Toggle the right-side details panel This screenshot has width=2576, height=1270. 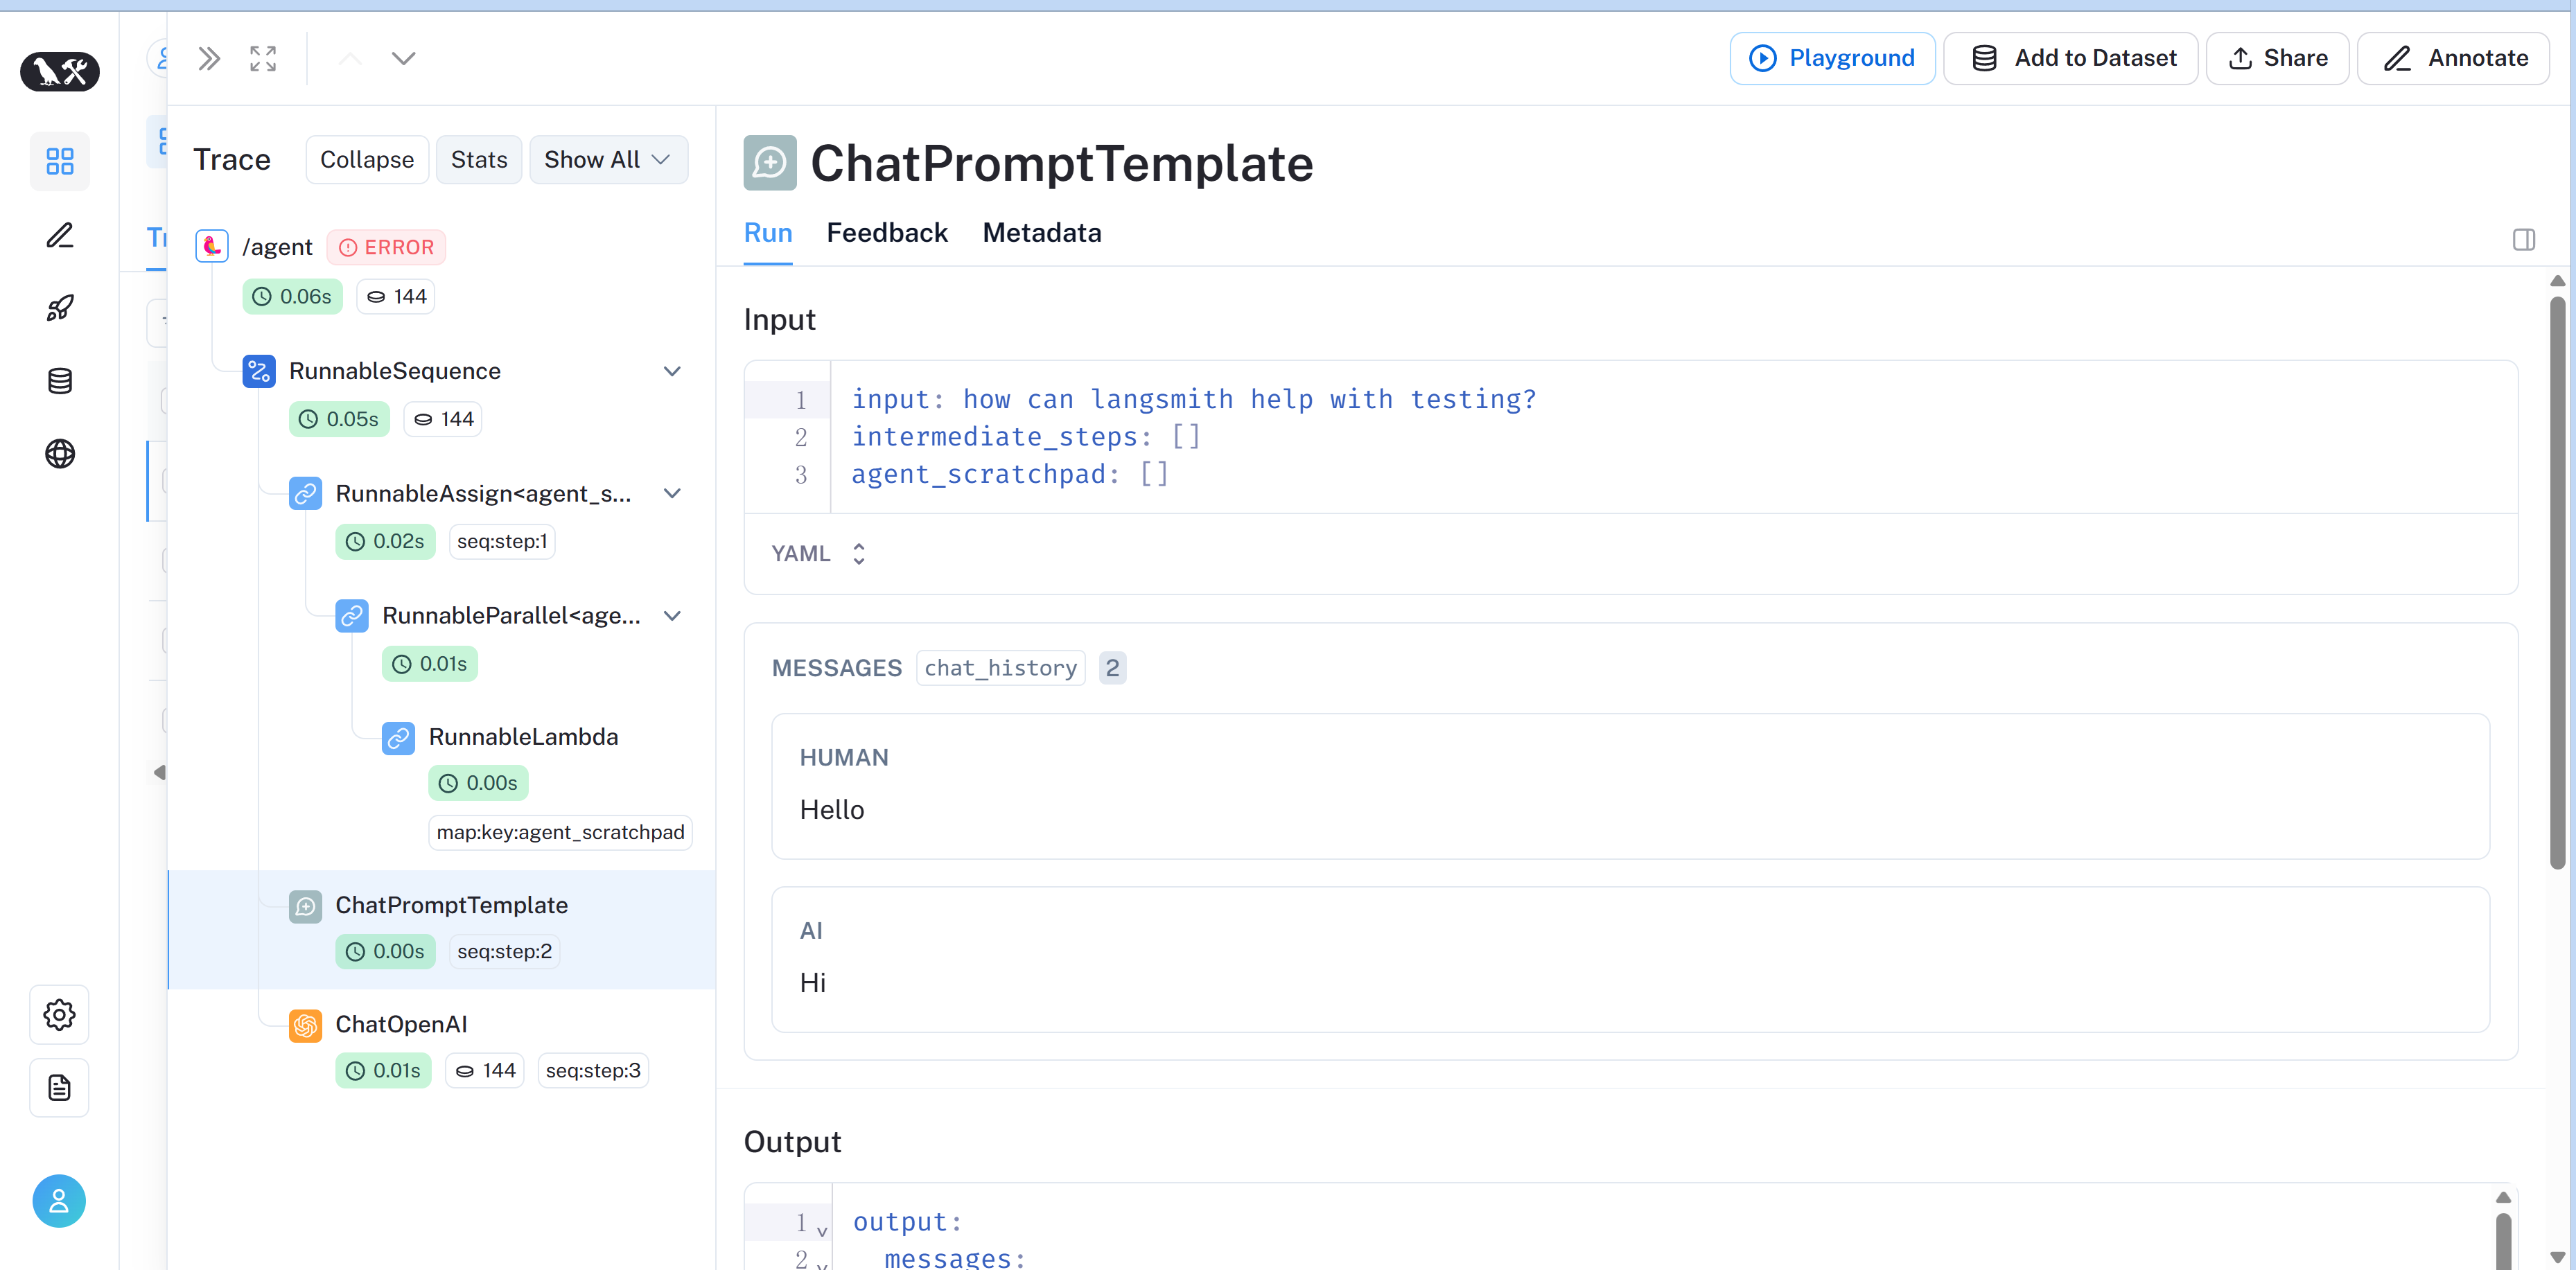[x=2524, y=239]
